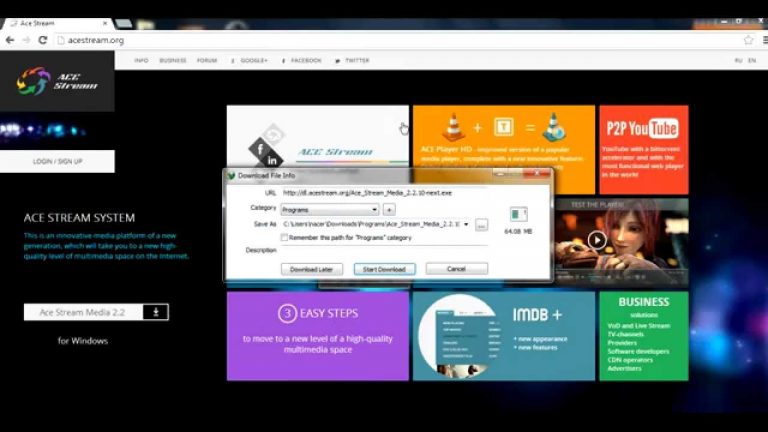Switch site language to EN
The height and width of the screenshot is (432, 768).
[752, 60]
